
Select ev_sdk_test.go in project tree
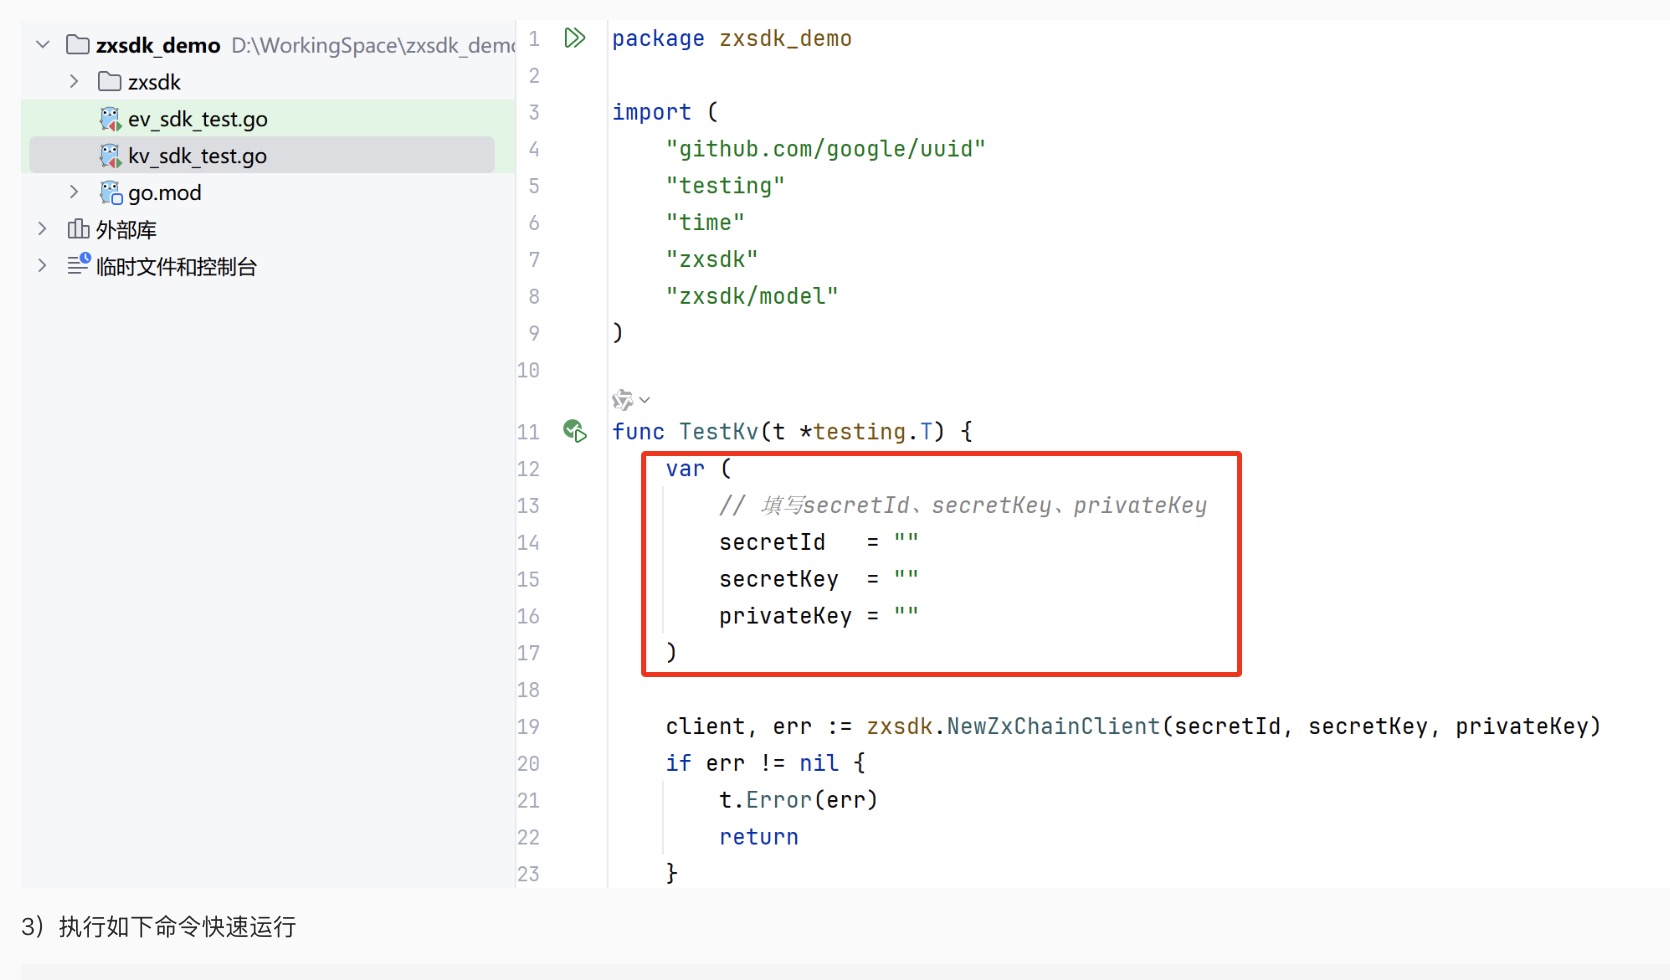(197, 119)
